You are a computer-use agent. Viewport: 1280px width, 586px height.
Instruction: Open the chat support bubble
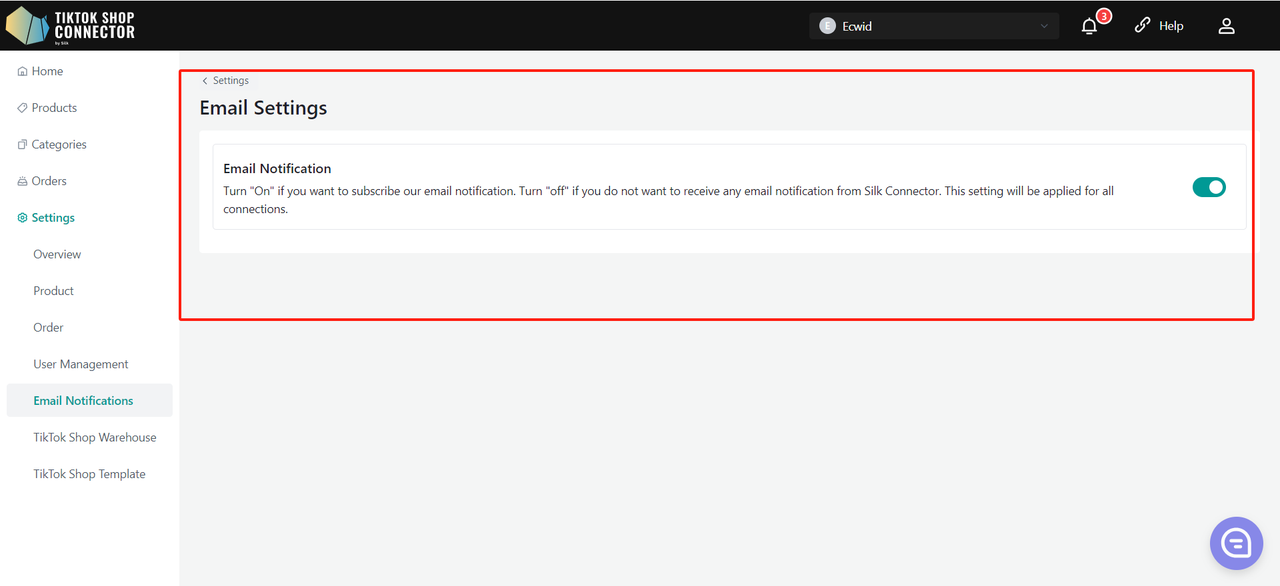point(1236,543)
